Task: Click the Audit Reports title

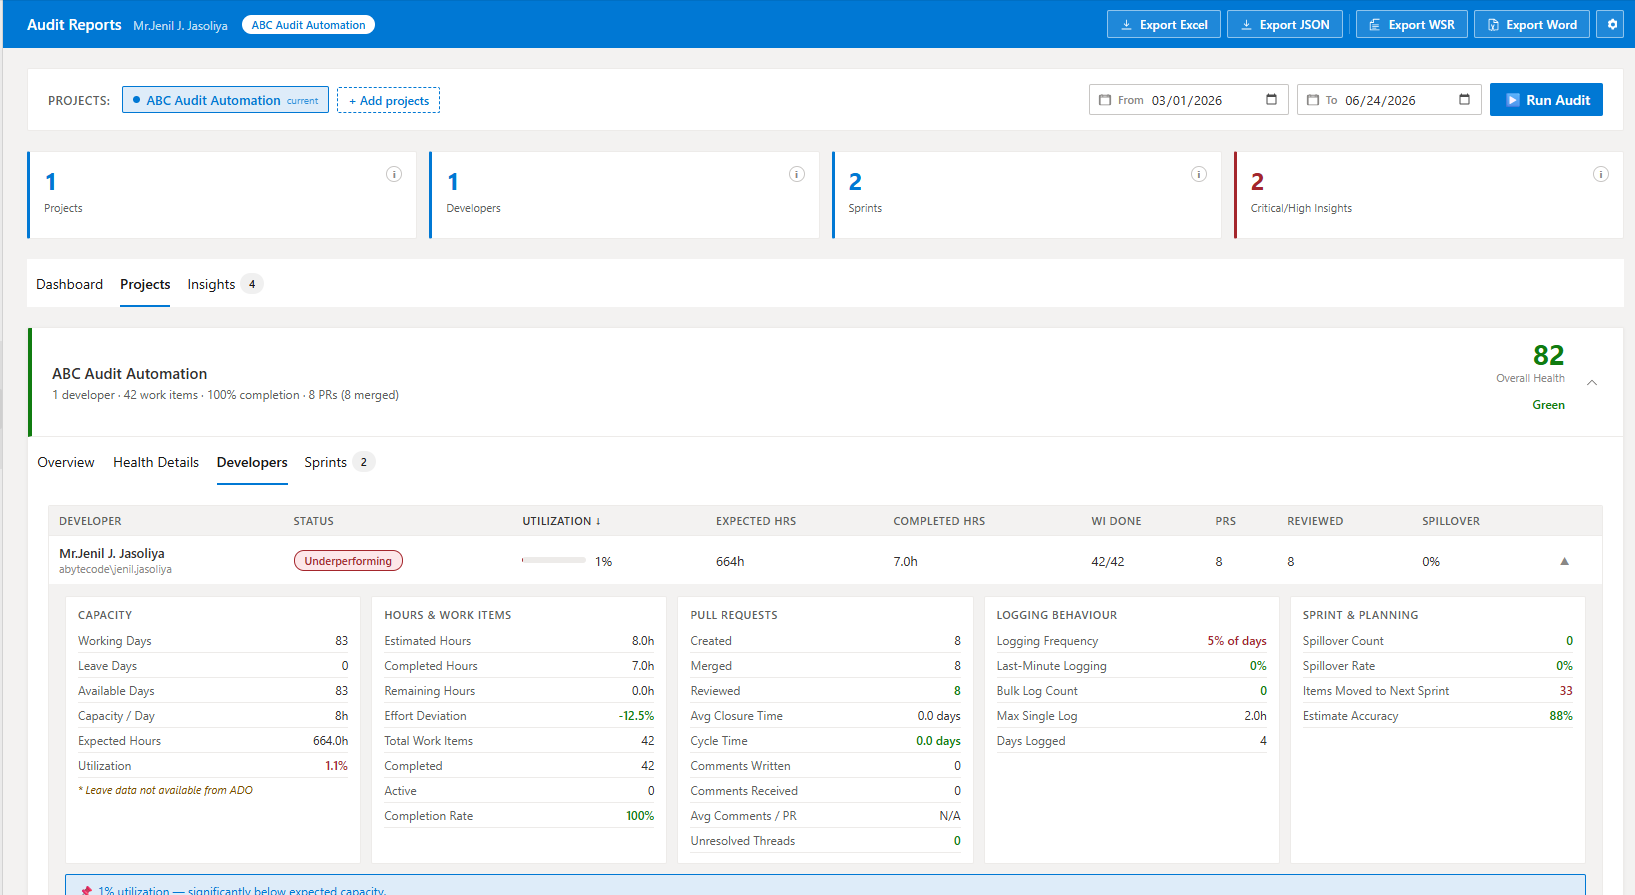Action: (x=74, y=25)
